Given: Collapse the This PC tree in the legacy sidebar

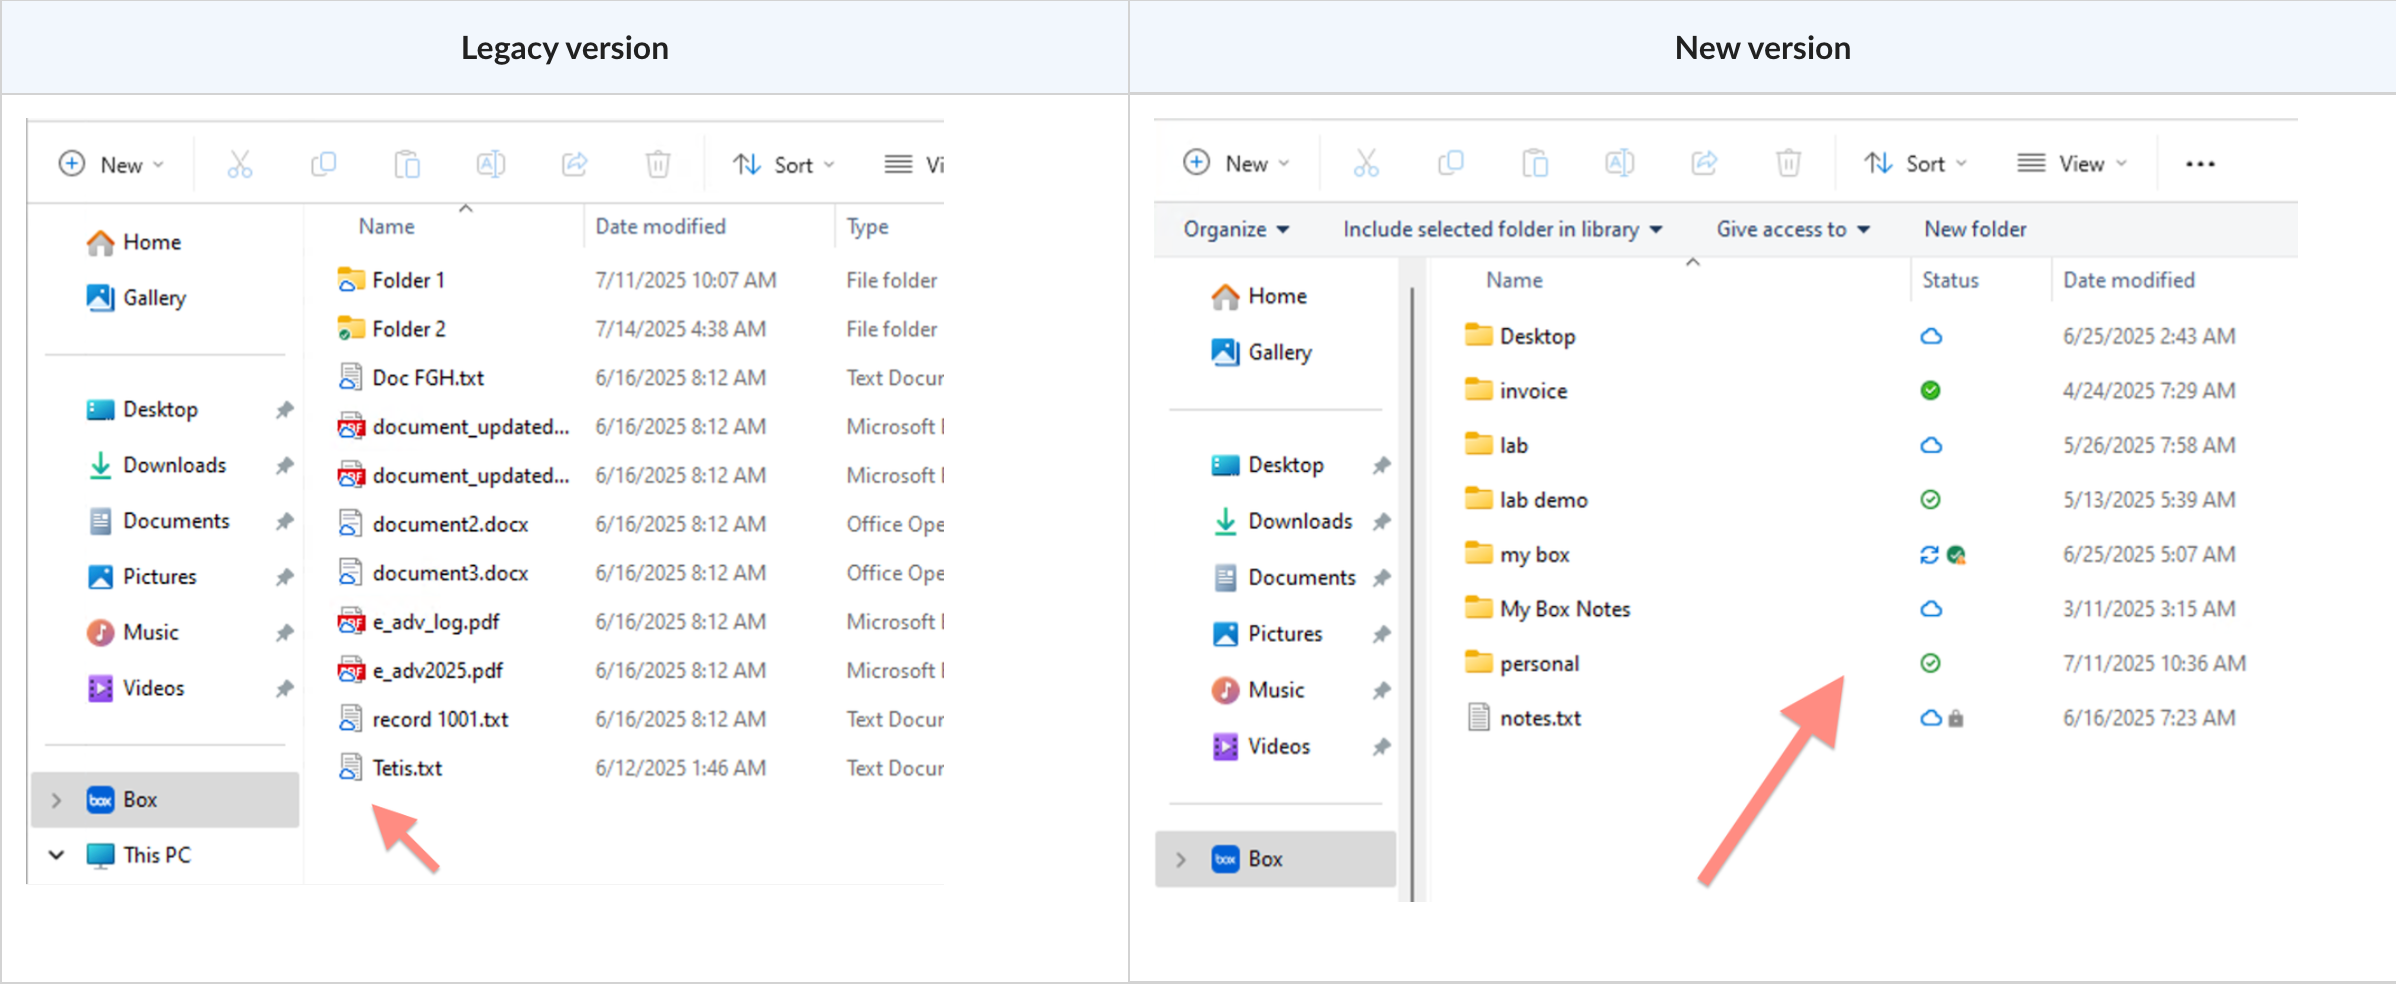Looking at the screenshot, I should (56, 855).
